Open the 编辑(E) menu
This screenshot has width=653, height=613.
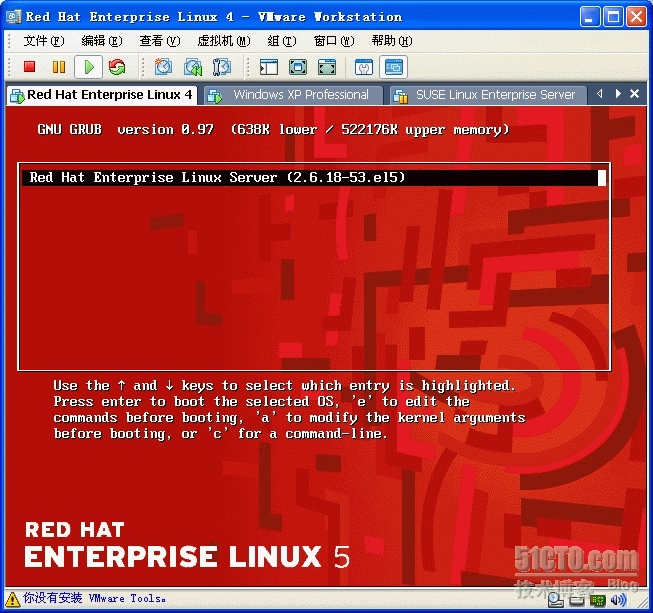click(102, 41)
